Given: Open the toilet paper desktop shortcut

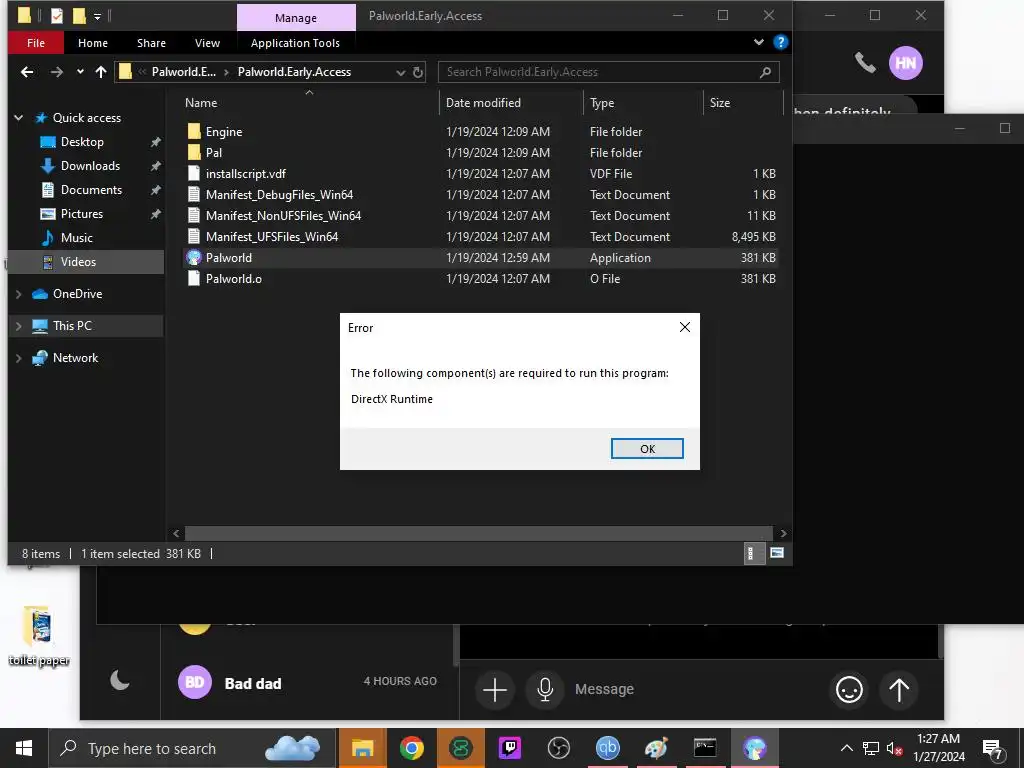Looking at the screenshot, I should pos(39,636).
